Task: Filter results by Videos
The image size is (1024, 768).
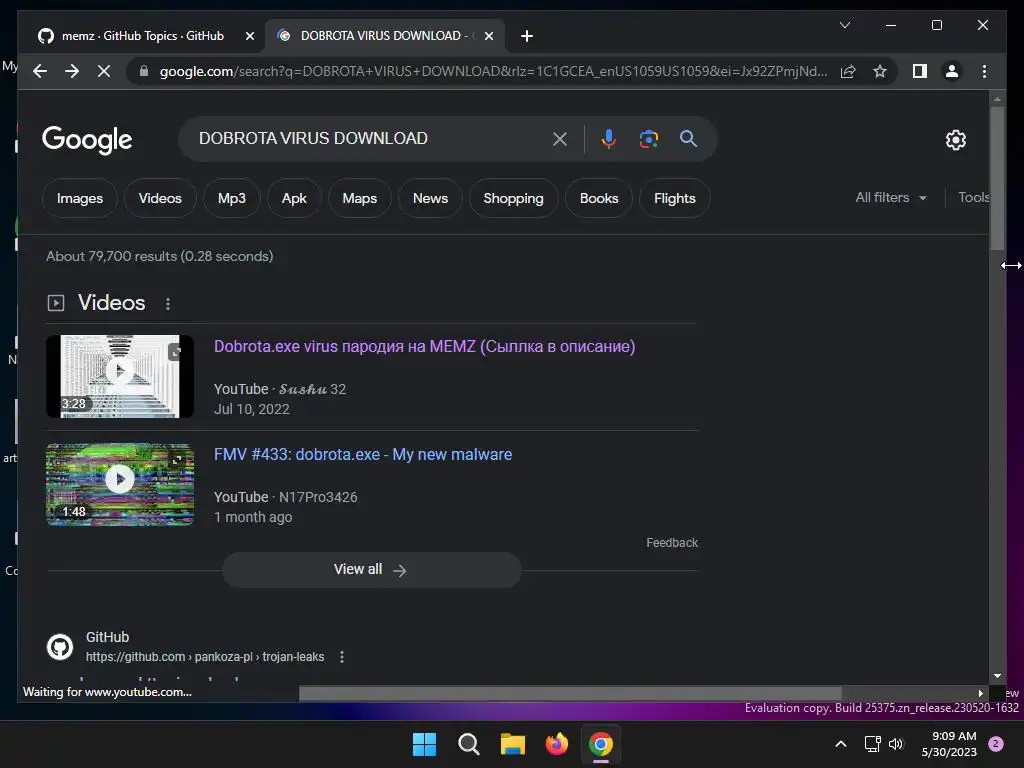Action: pyautogui.click(x=160, y=198)
